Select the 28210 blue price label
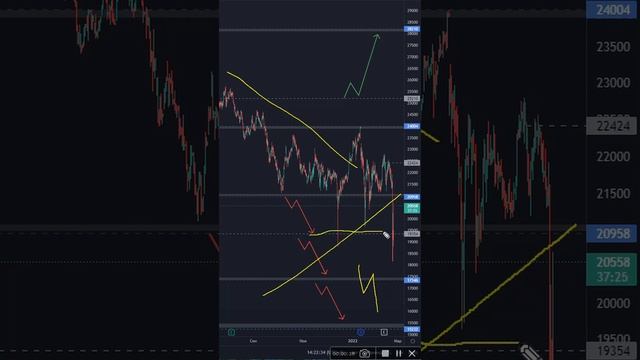This screenshot has width=640, height=360. pos(411,29)
